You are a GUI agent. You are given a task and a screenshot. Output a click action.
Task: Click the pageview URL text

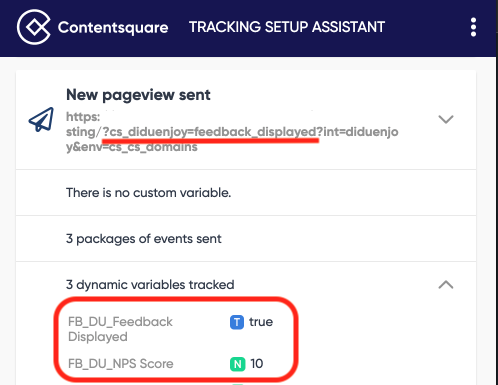point(232,132)
